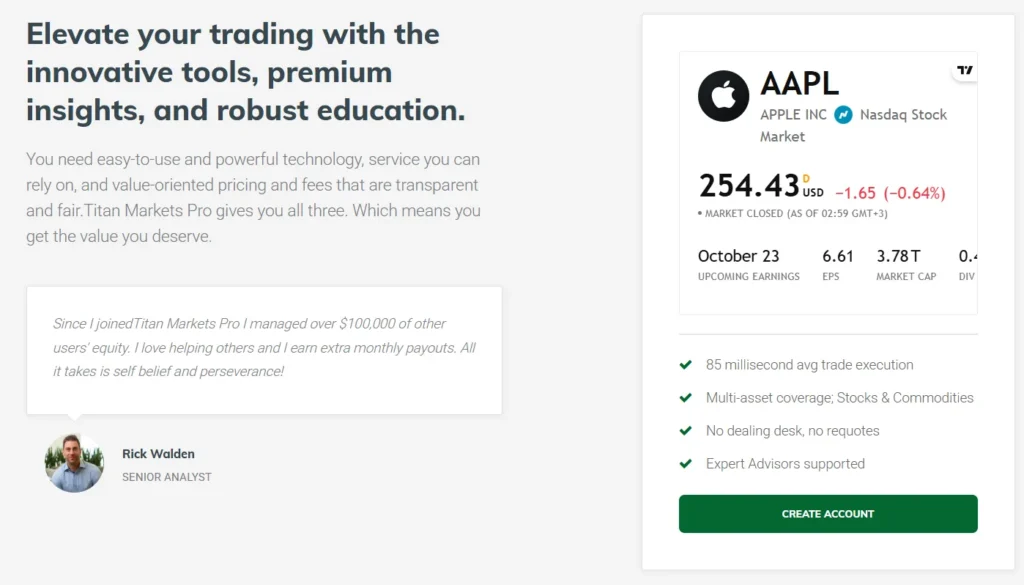Viewport: 1024px width, 585px height.
Task: Click Rick Walden's profile photo
Action: (74, 463)
